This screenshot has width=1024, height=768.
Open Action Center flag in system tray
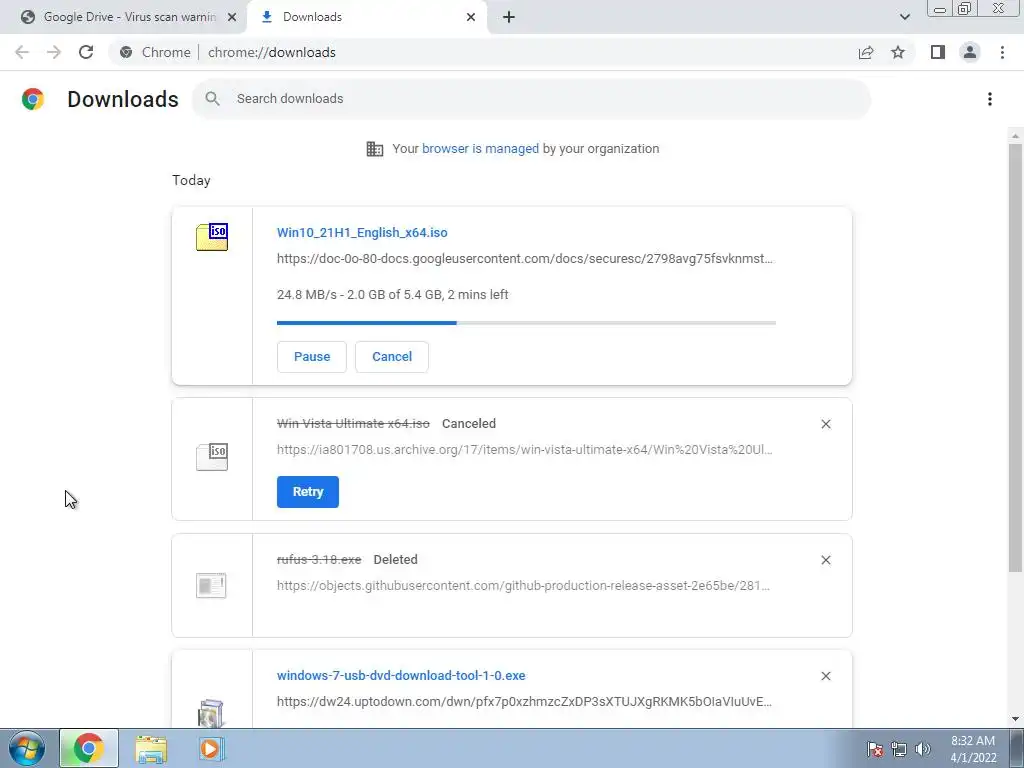pyautogui.click(x=875, y=749)
